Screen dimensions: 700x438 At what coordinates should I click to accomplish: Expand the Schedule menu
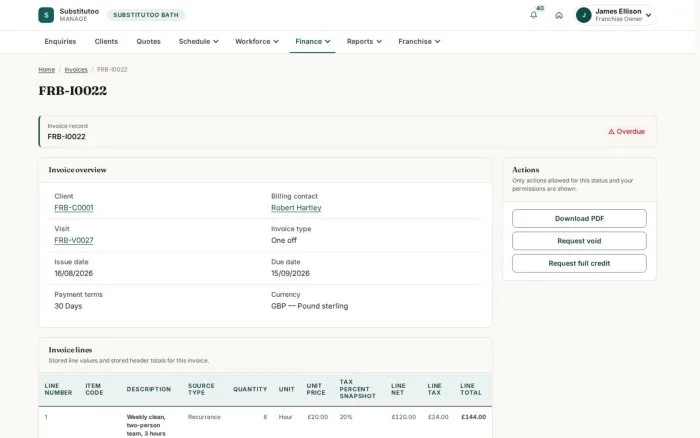click(198, 42)
